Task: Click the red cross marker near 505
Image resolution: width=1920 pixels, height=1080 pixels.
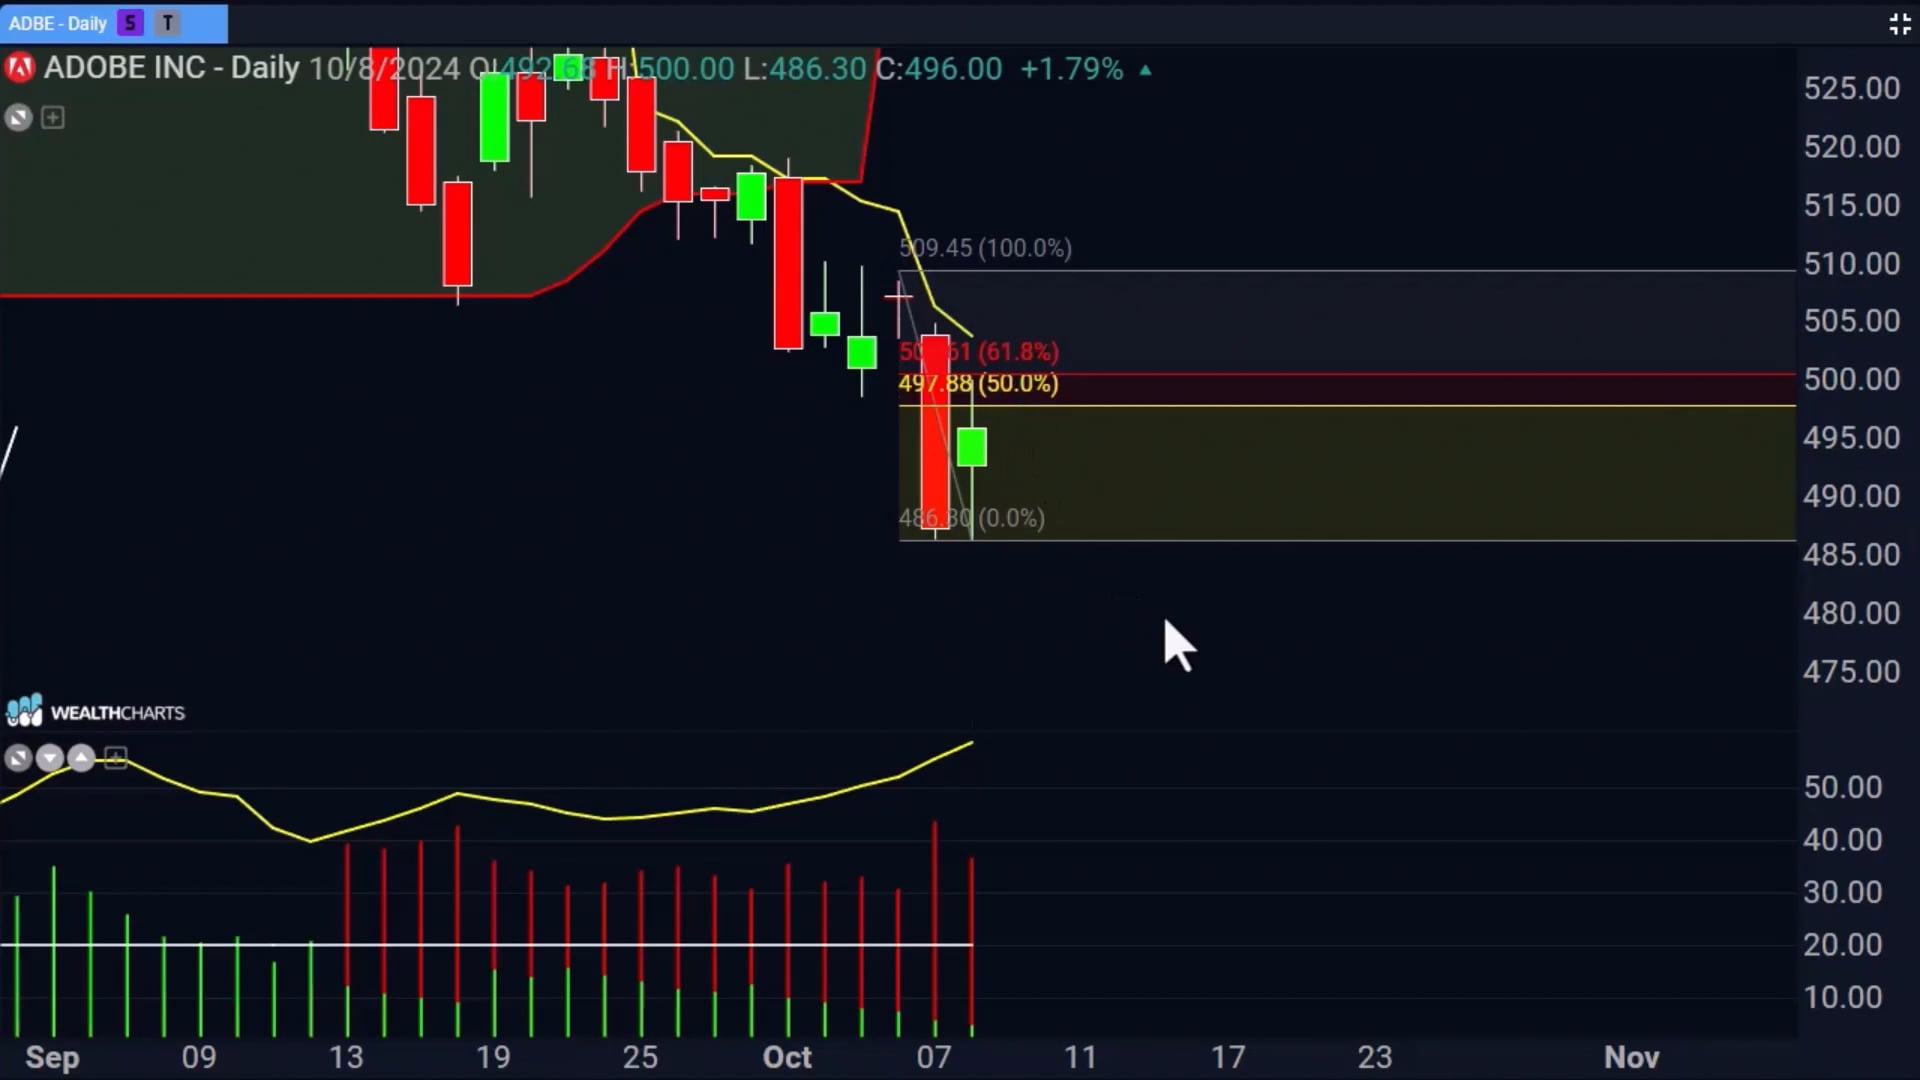Action: 898,296
